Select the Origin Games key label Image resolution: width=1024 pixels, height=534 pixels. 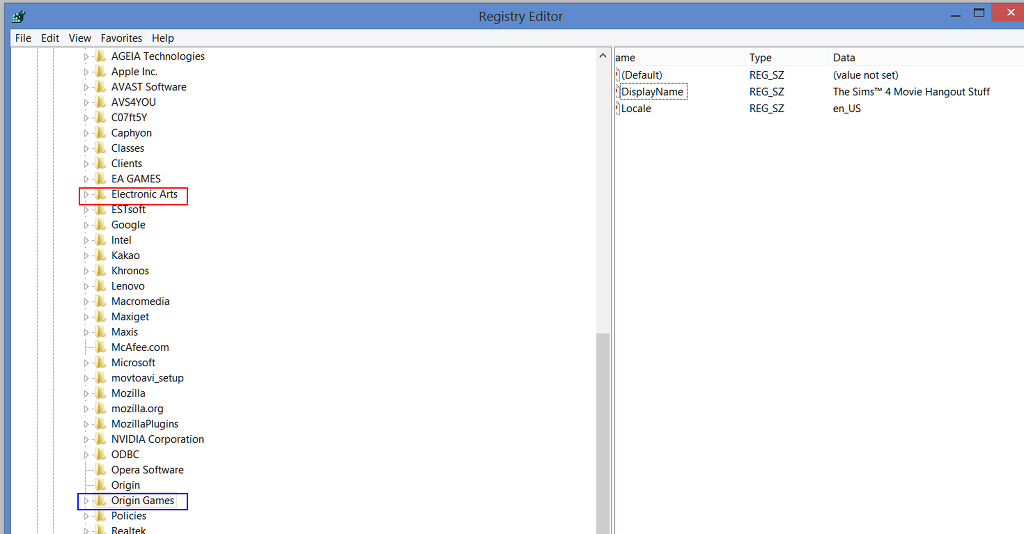click(142, 501)
